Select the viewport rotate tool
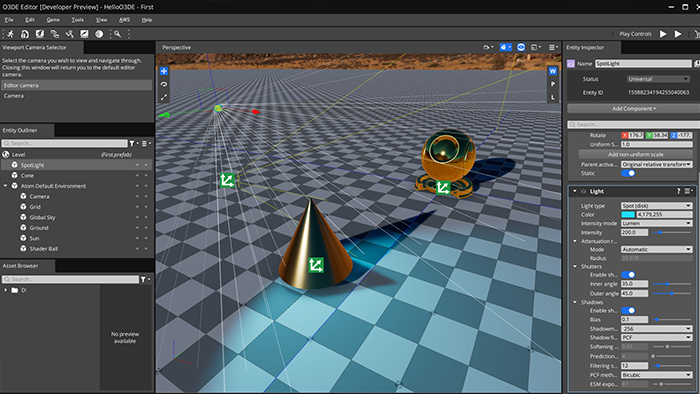 [164, 84]
